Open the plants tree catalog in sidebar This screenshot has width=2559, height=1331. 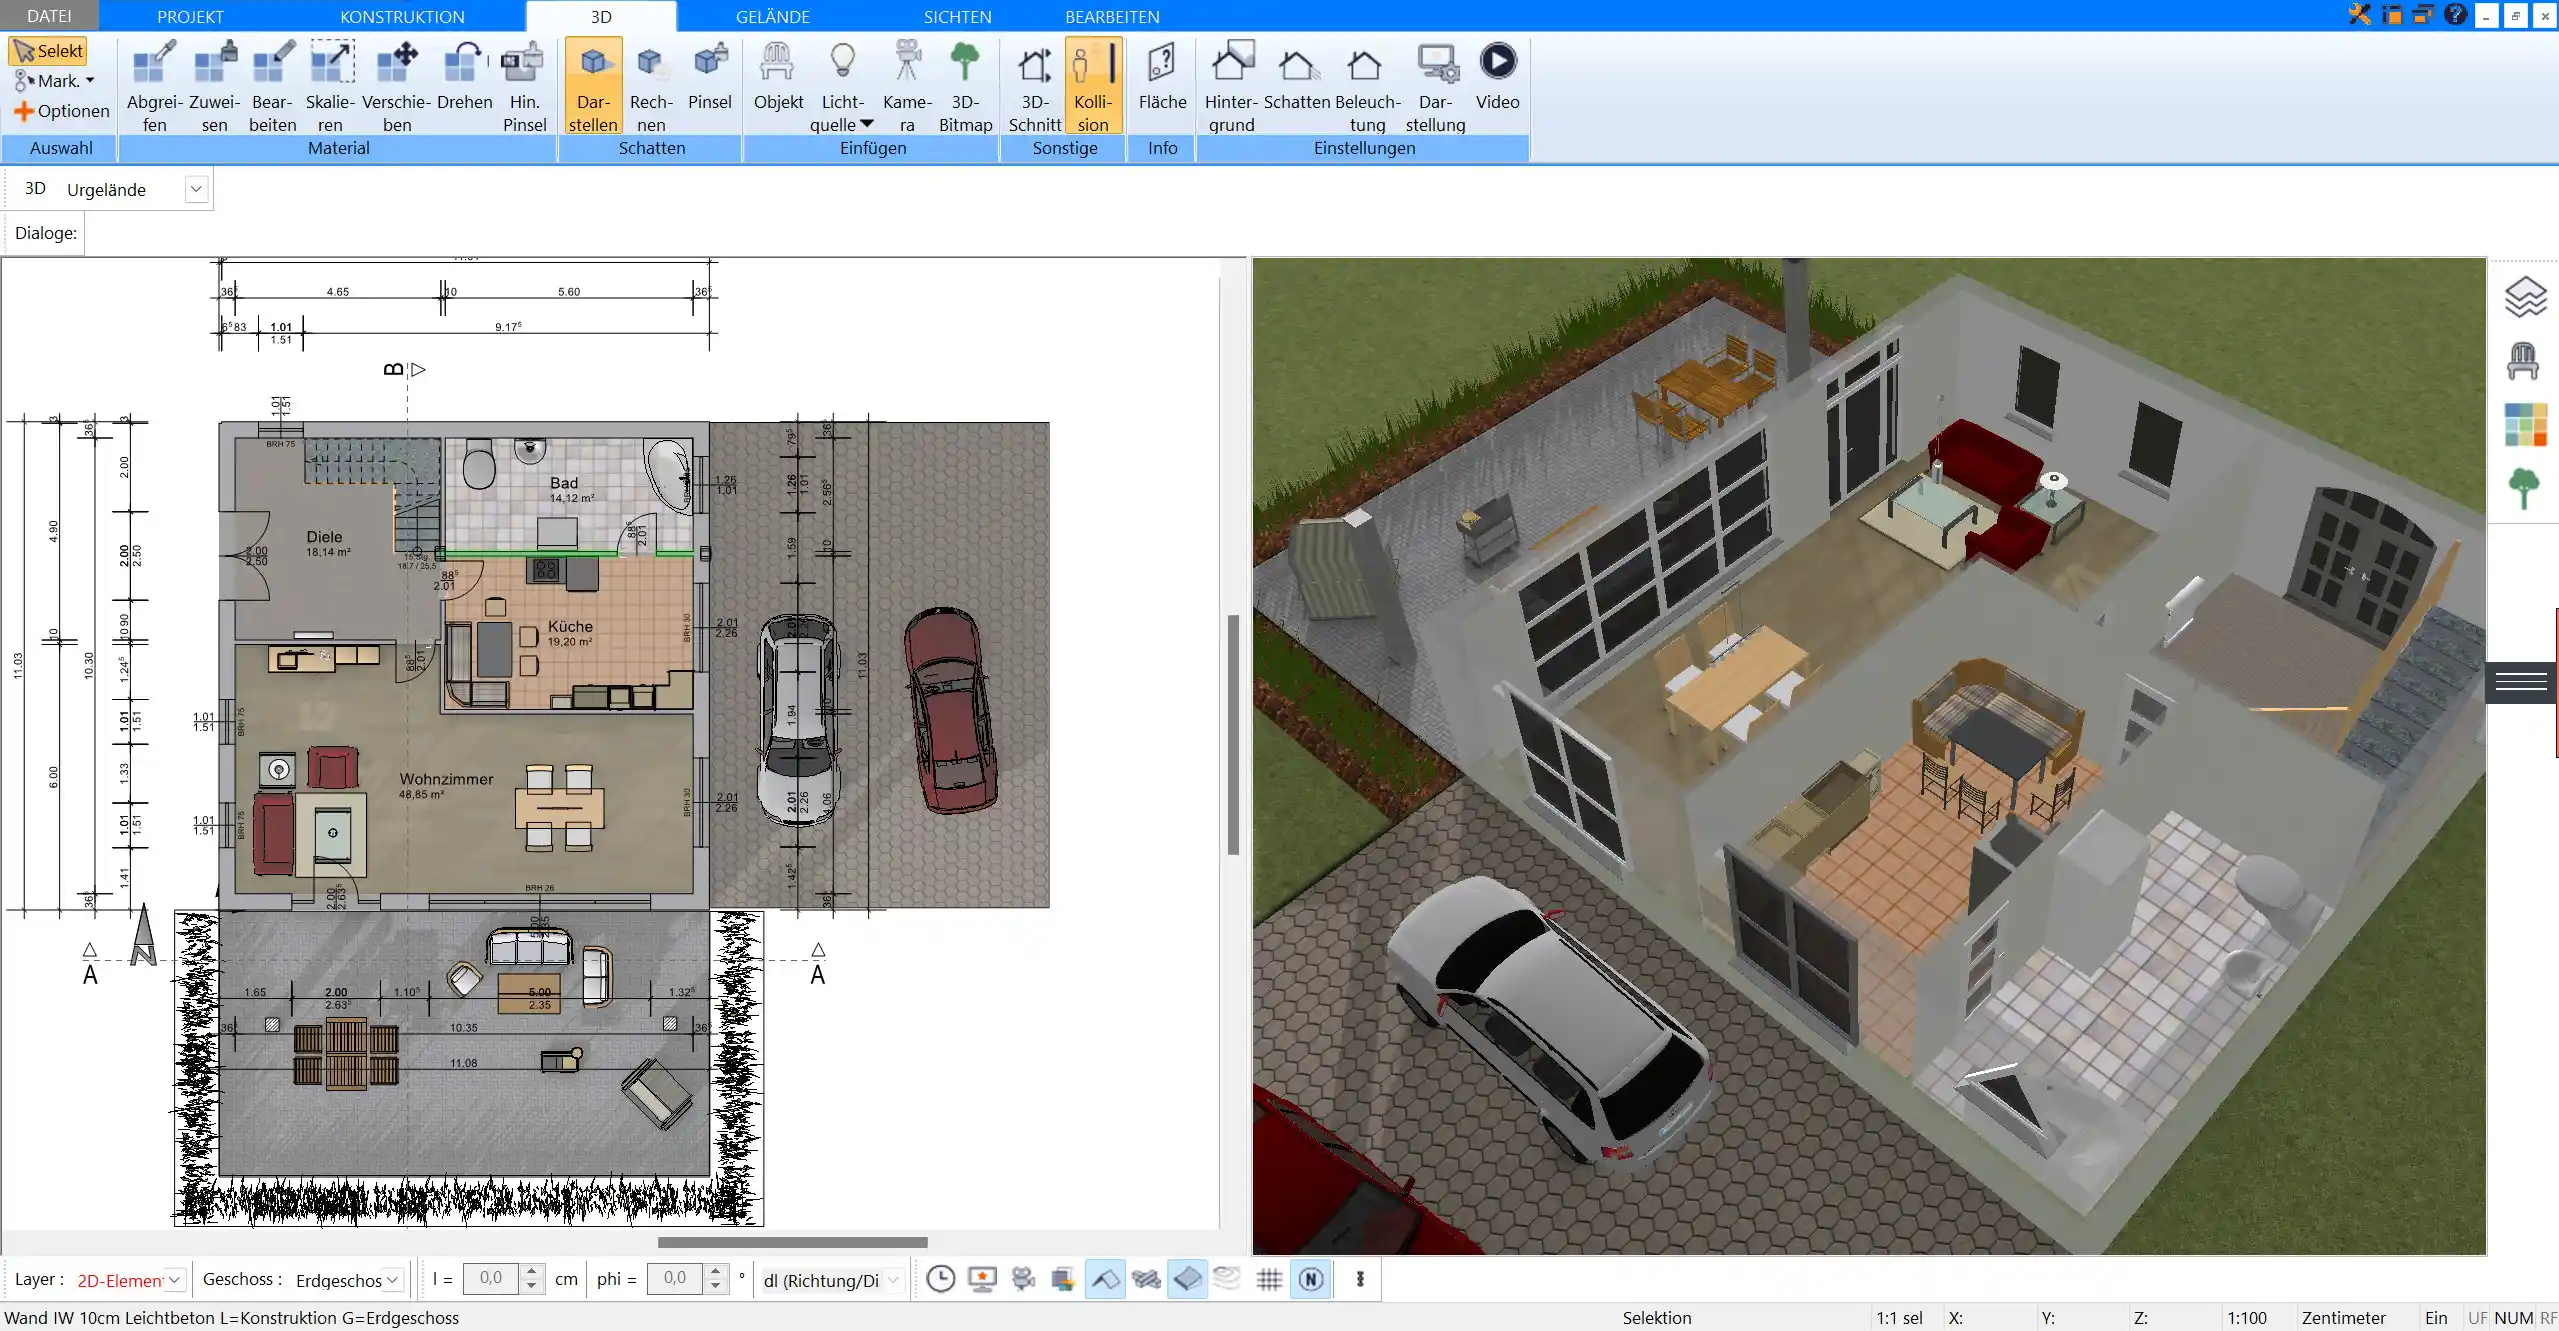coord(2524,489)
